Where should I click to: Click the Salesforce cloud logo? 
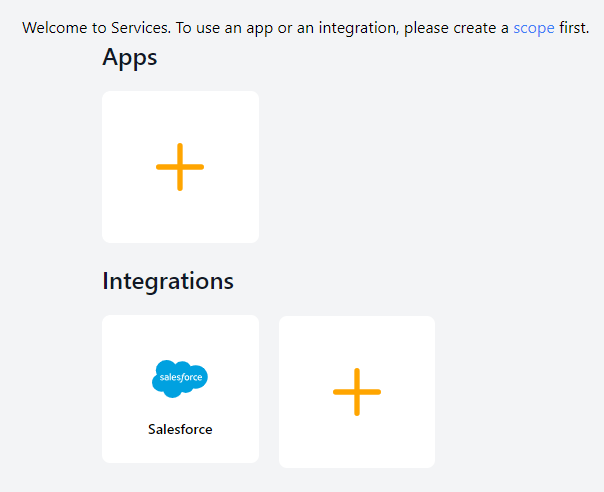click(180, 378)
